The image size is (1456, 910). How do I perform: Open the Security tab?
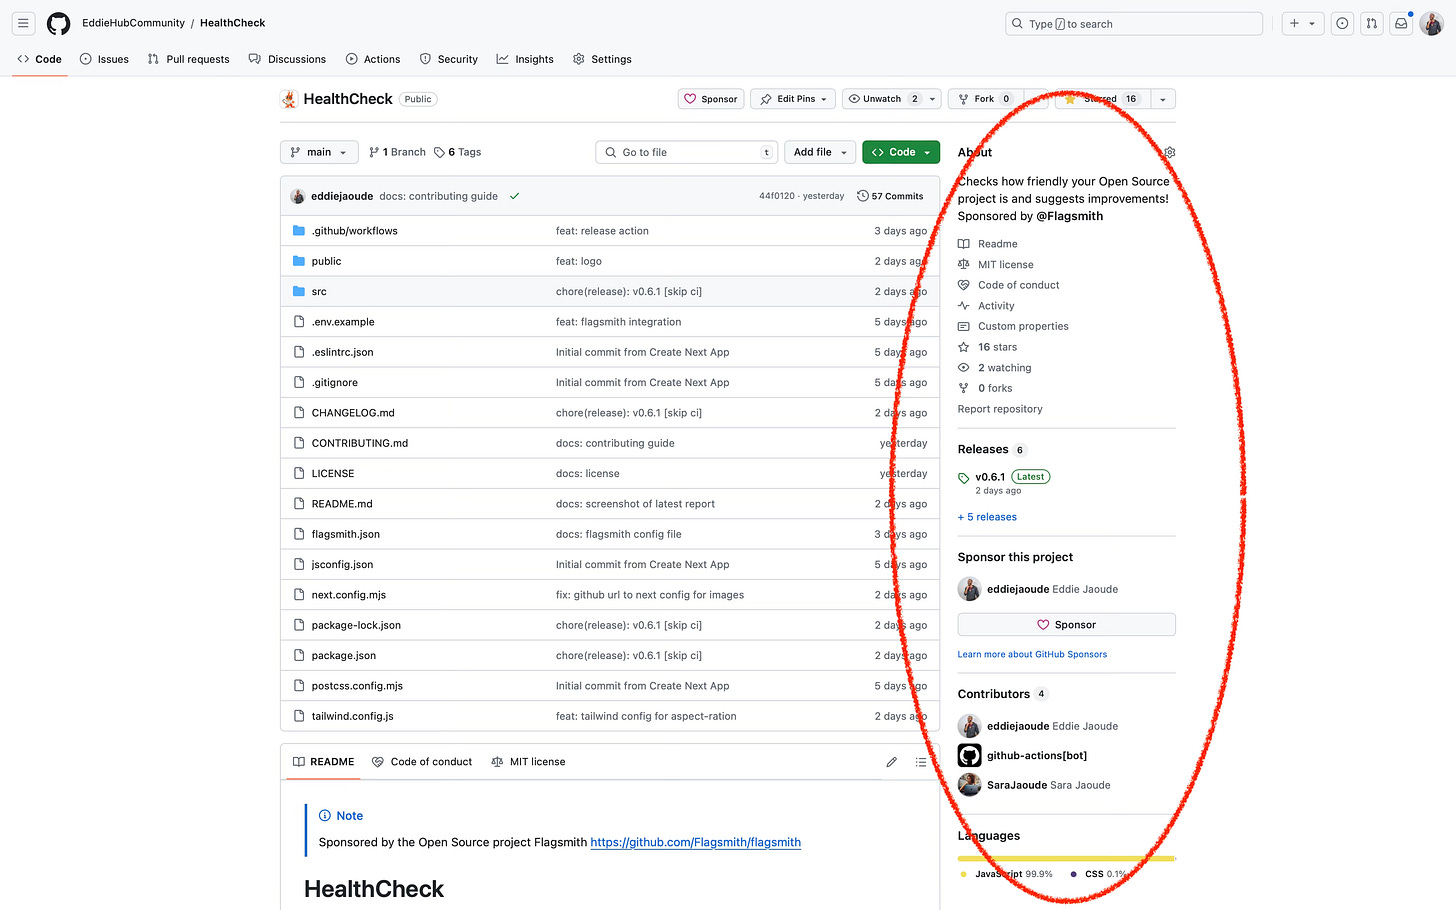click(448, 59)
